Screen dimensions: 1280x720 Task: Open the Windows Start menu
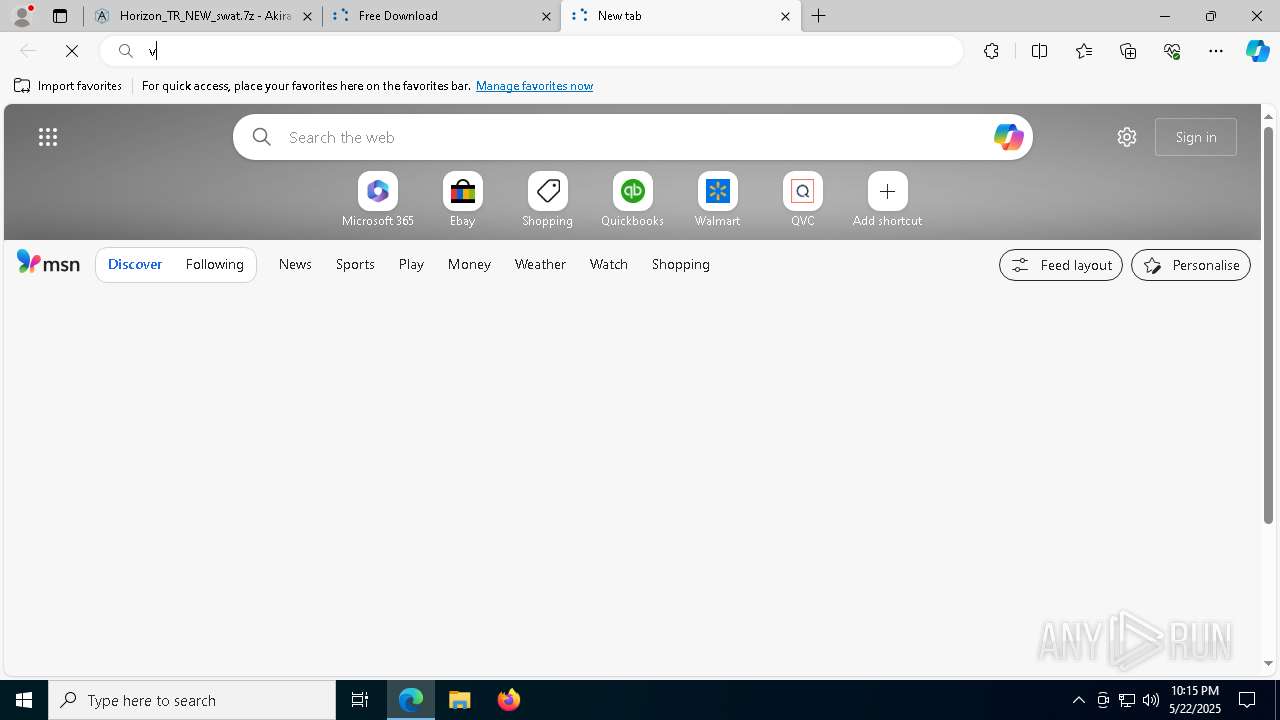24,700
